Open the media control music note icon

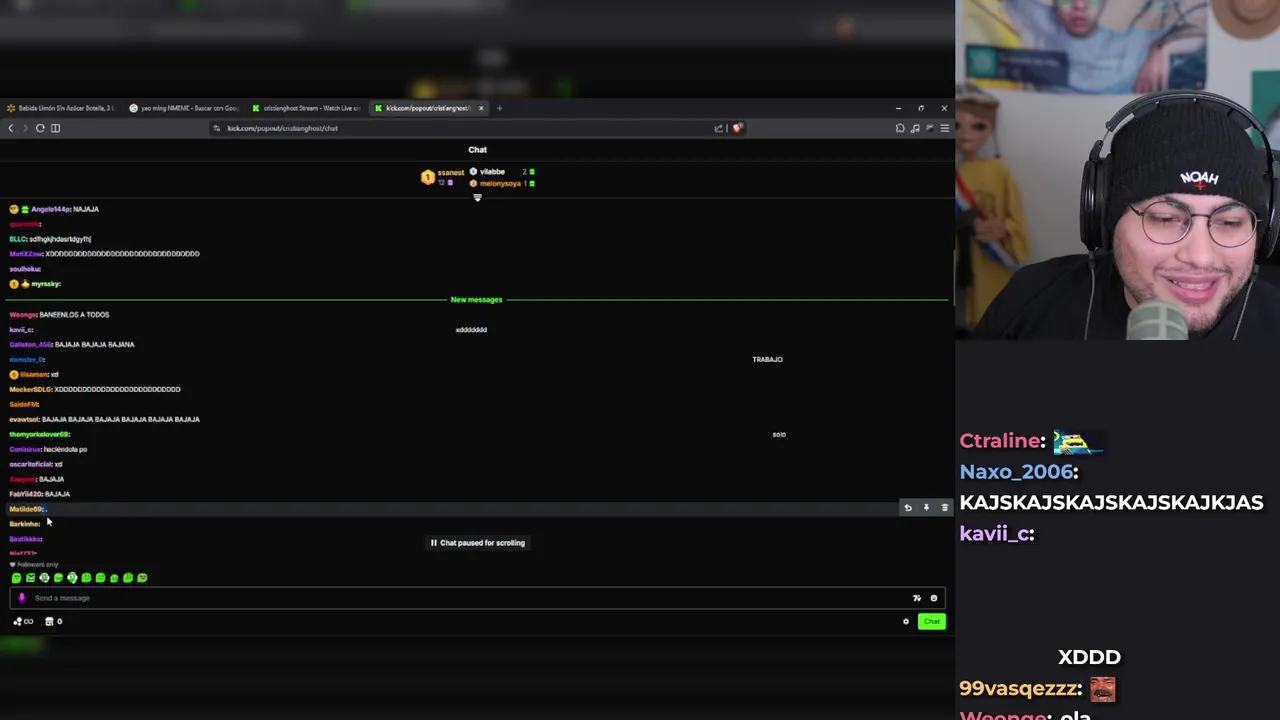[x=915, y=128]
